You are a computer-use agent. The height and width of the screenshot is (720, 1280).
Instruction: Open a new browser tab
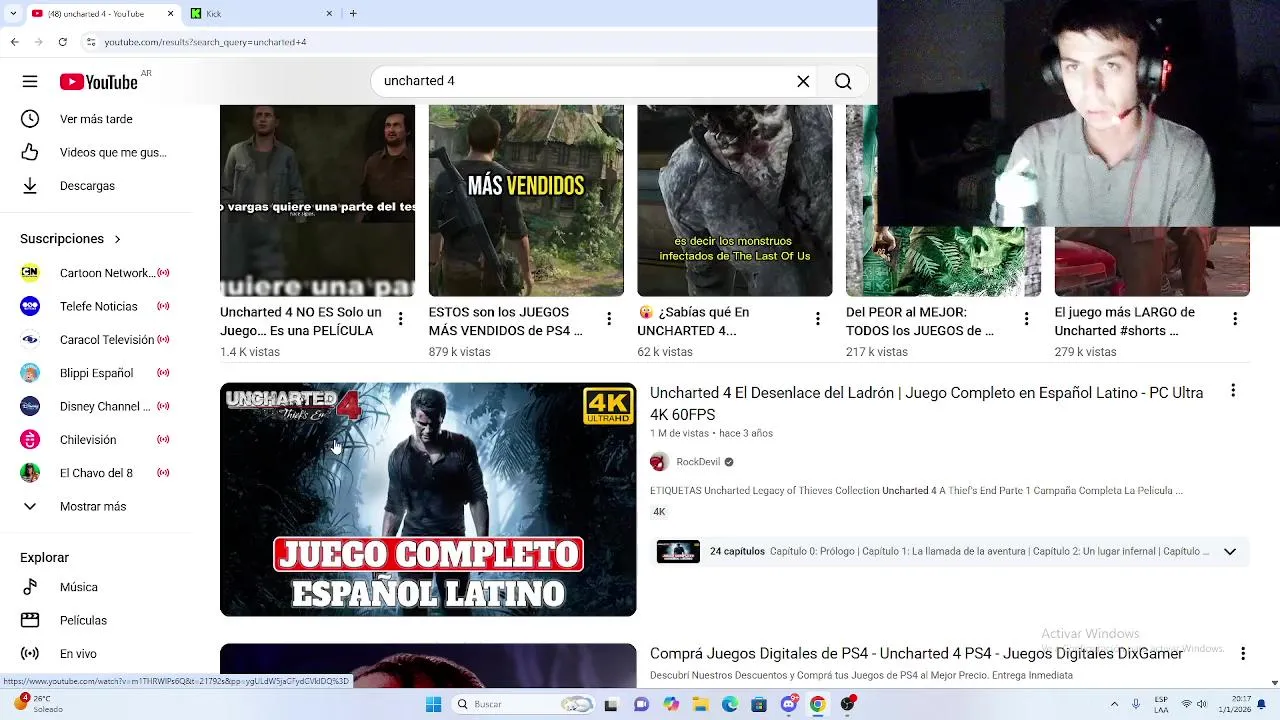[353, 14]
